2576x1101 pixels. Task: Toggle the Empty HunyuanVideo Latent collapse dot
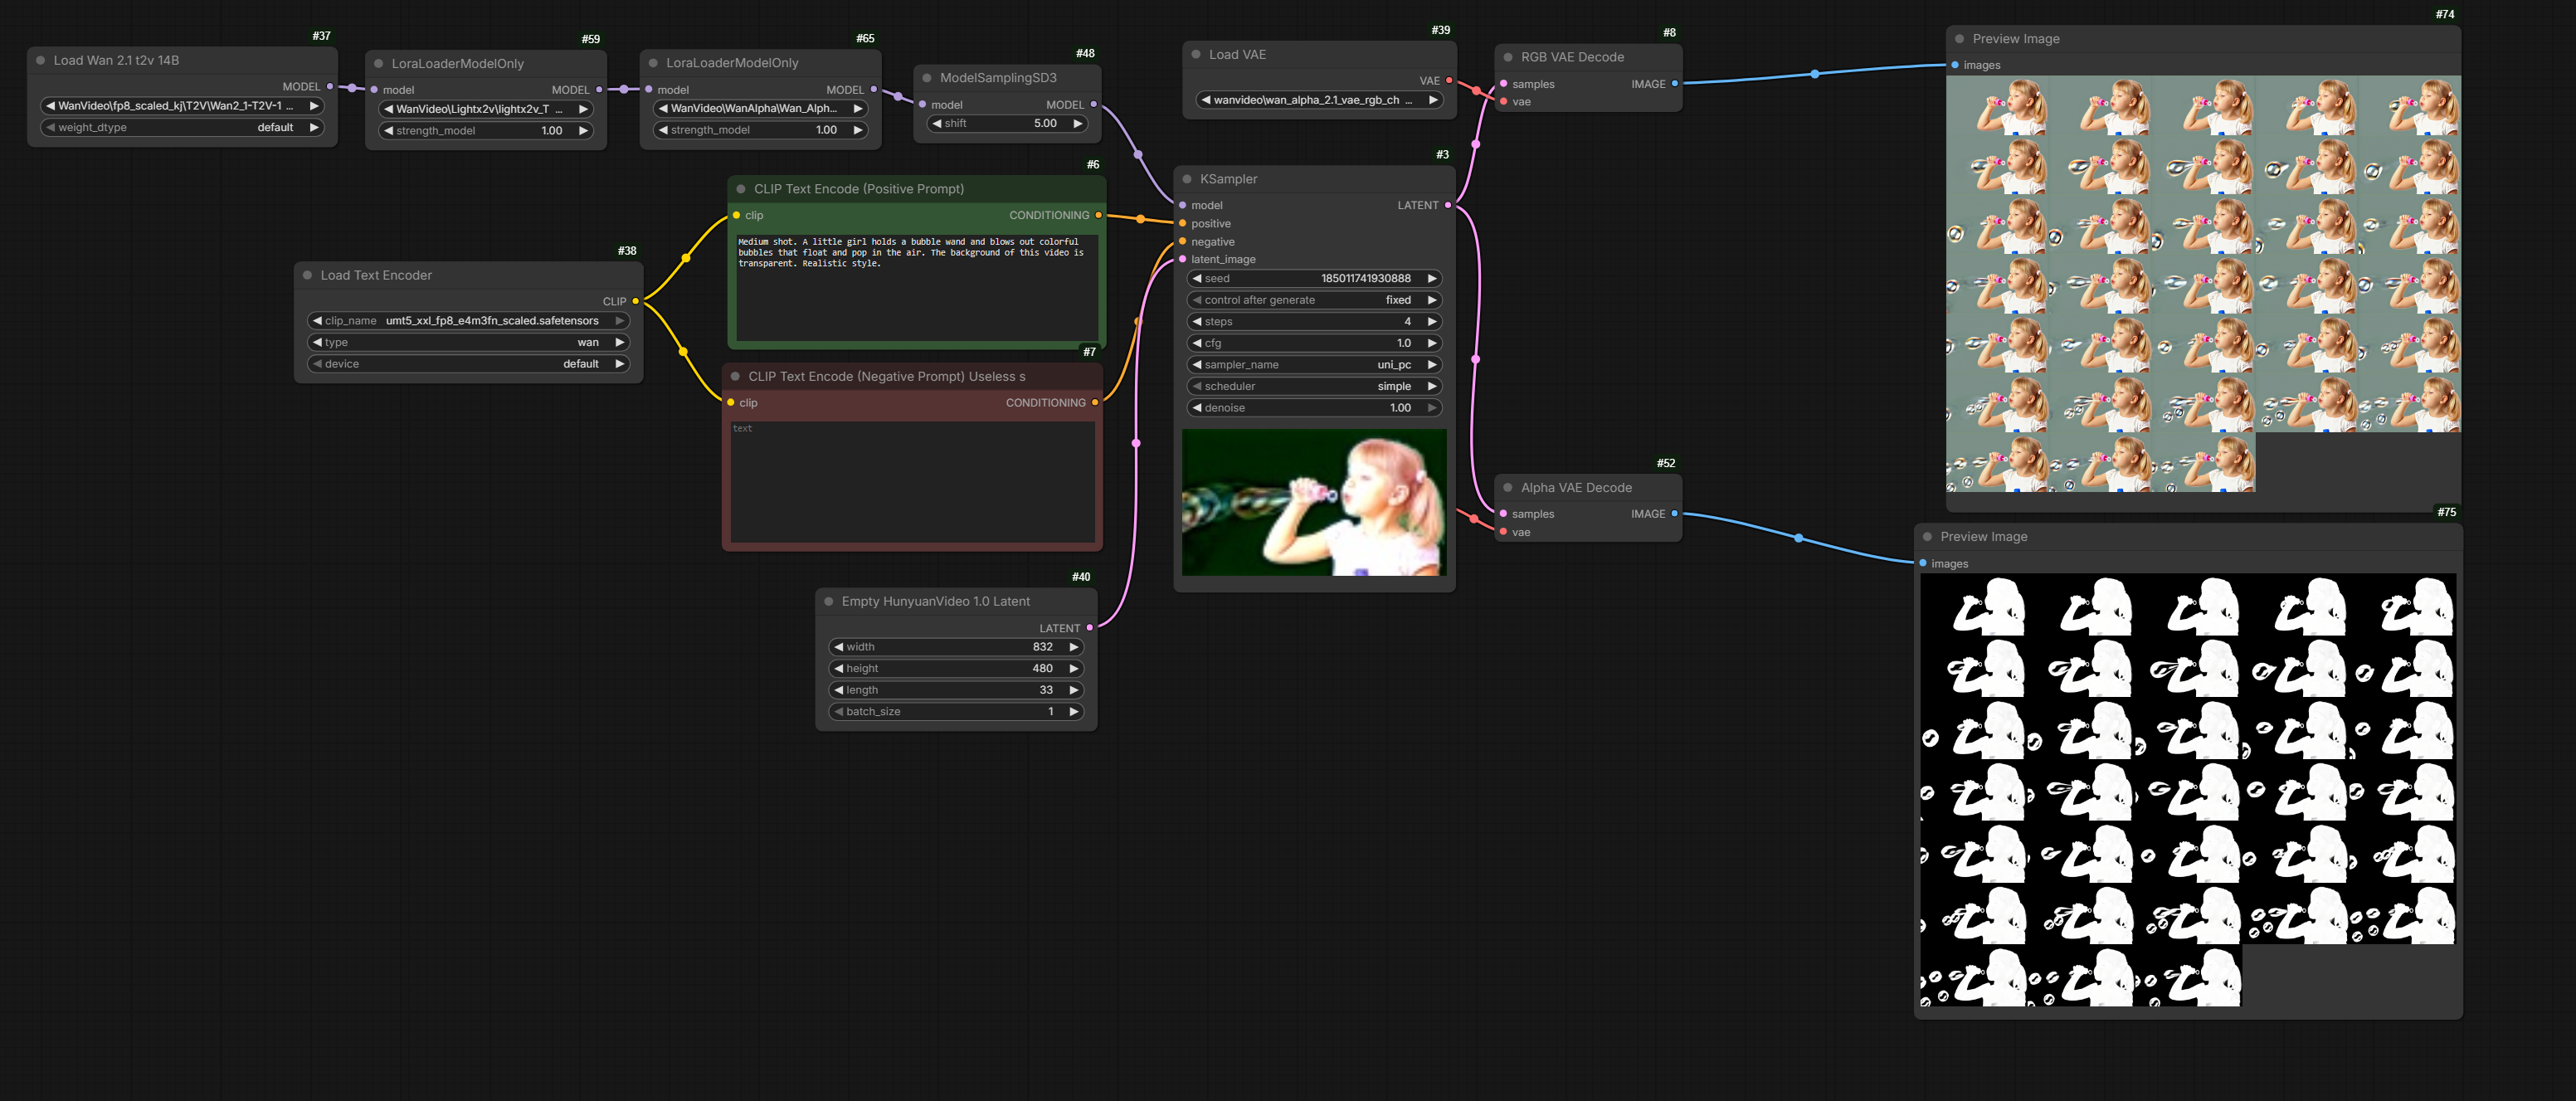829,601
